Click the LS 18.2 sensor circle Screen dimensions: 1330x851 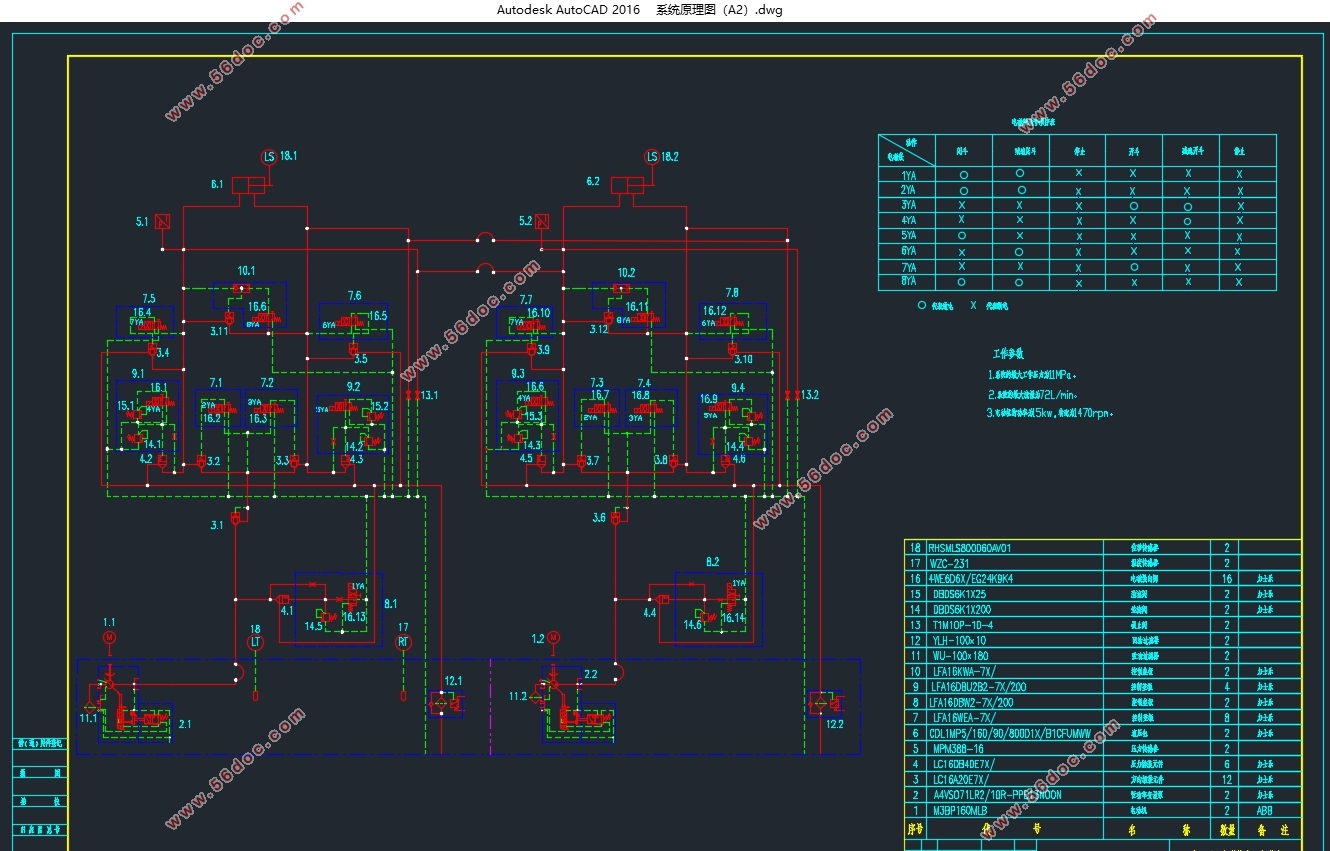pos(652,157)
